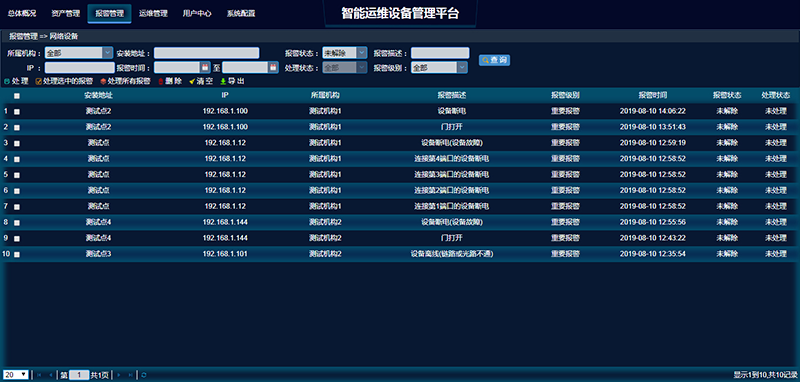Click 处理选中的报警 toolbar button

(x=64, y=81)
